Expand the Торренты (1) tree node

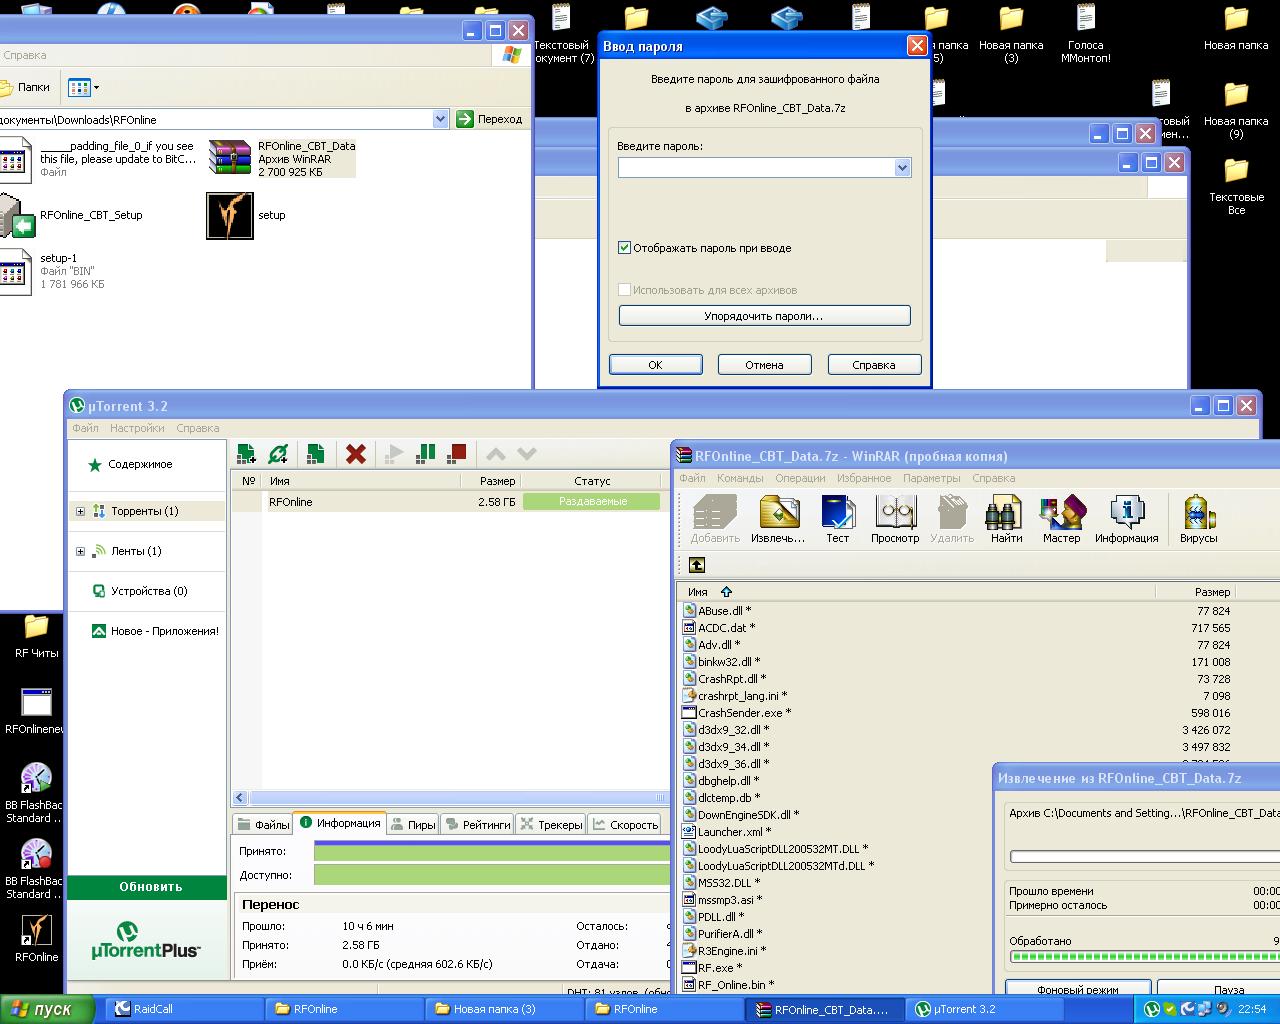click(x=80, y=511)
